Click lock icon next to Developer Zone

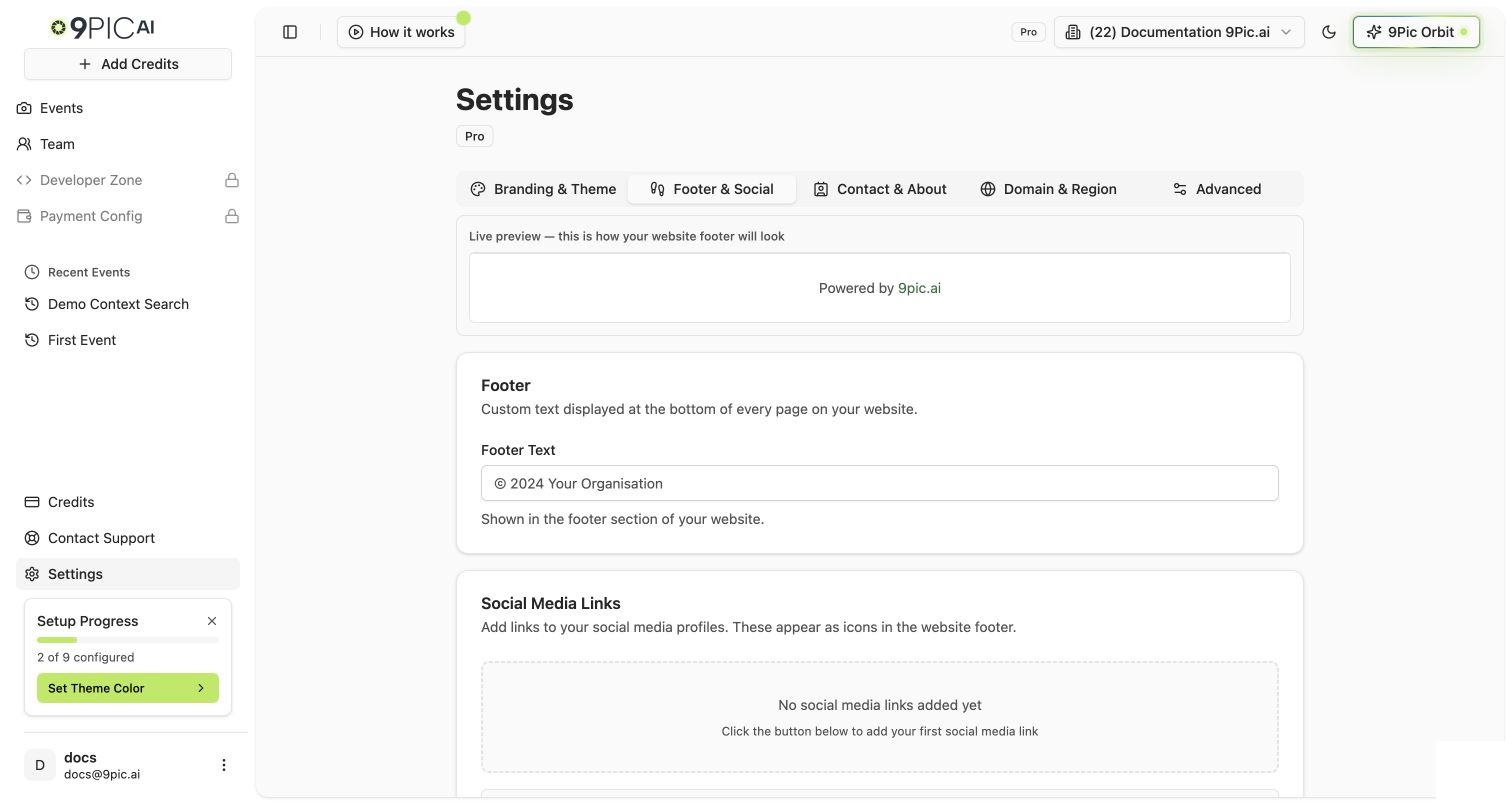point(232,180)
